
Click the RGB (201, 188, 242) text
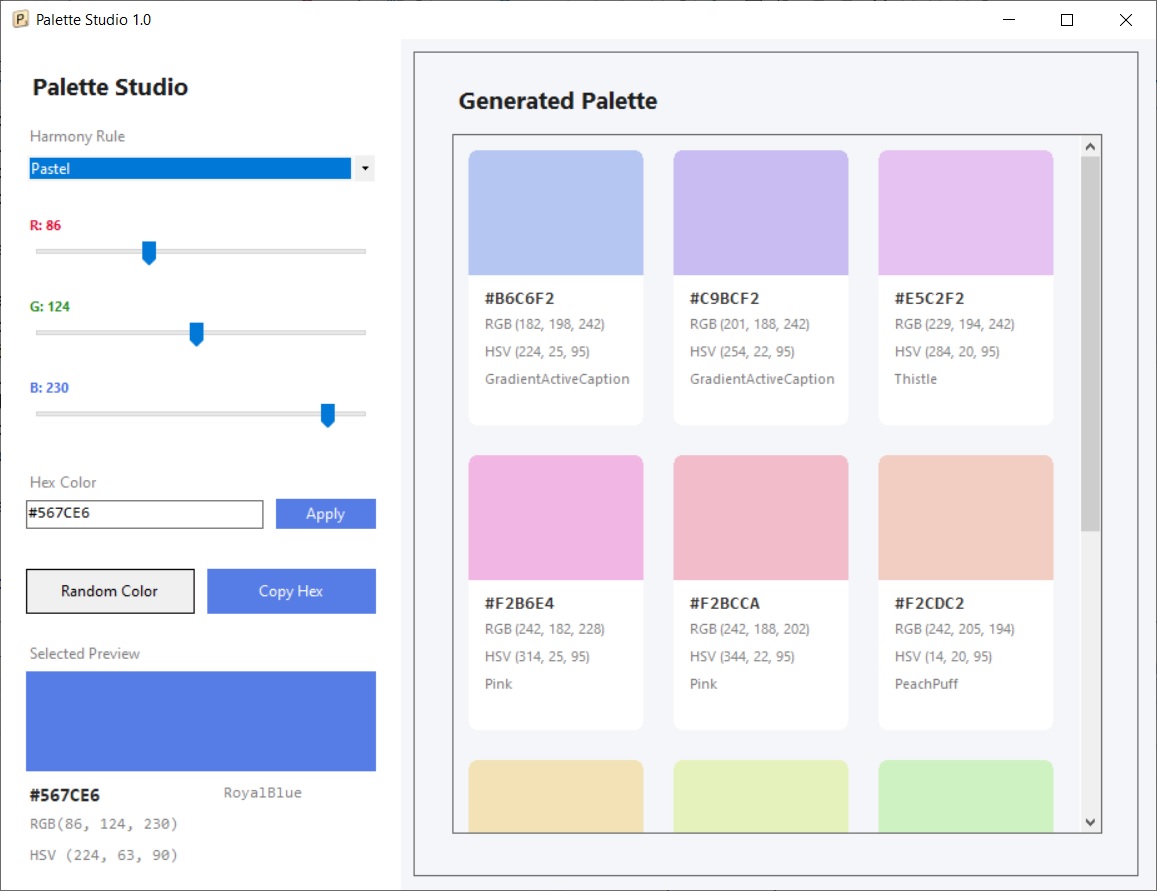(750, 324)
